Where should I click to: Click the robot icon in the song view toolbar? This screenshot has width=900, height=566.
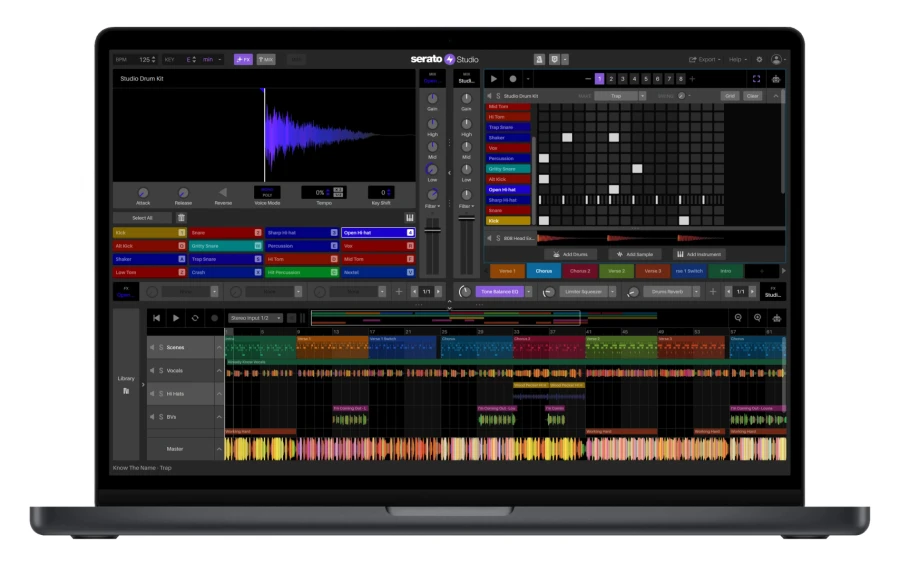[x=777, y=318]
